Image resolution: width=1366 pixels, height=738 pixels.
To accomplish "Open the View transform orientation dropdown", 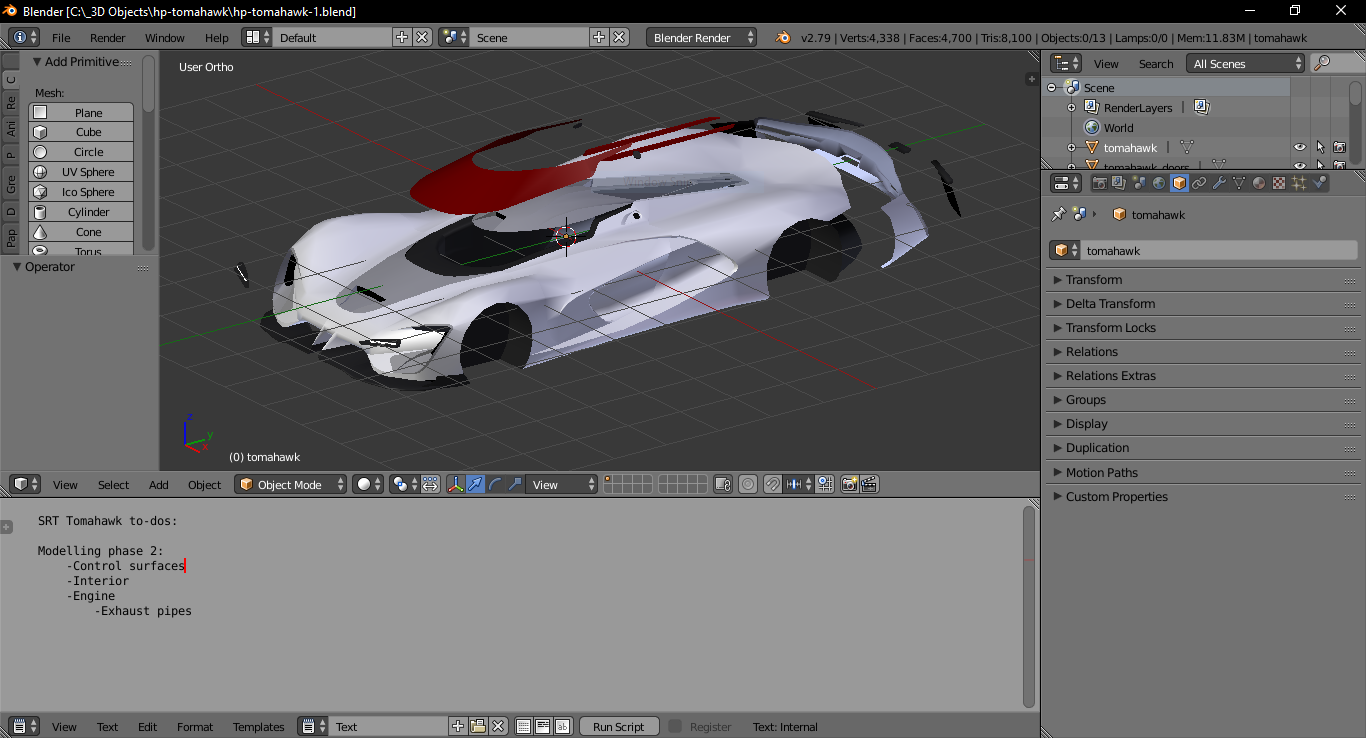I will tap(562, 484).
